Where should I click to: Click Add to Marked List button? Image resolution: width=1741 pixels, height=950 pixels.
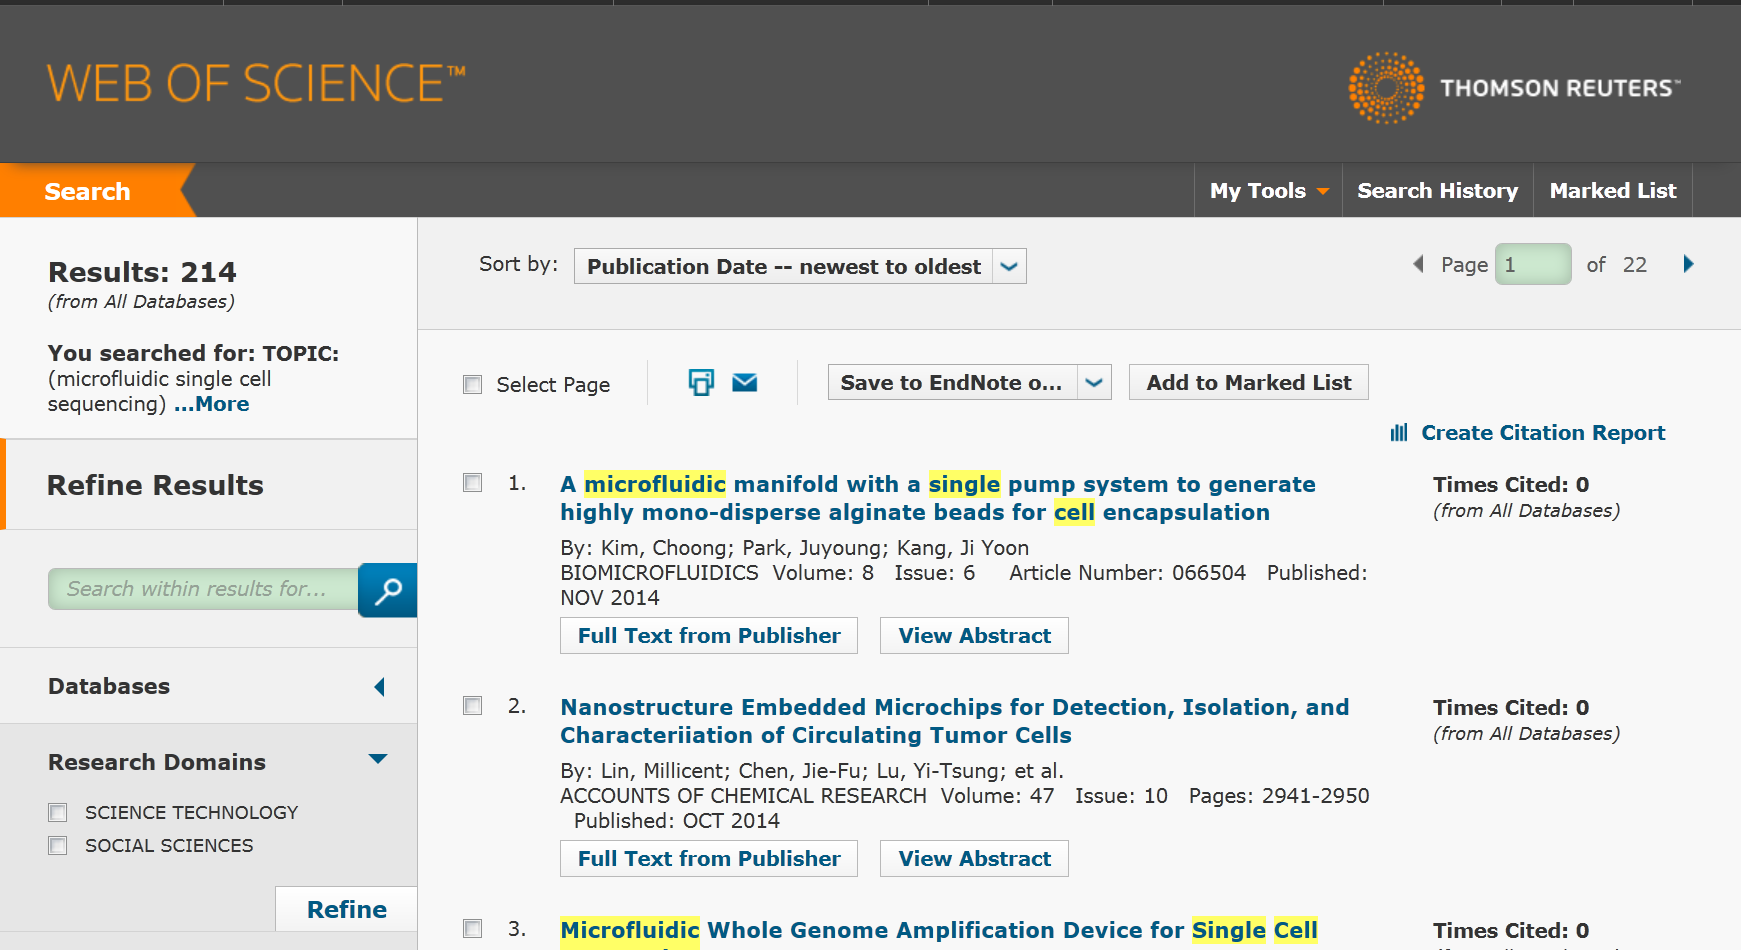(x=1248, y=383)
